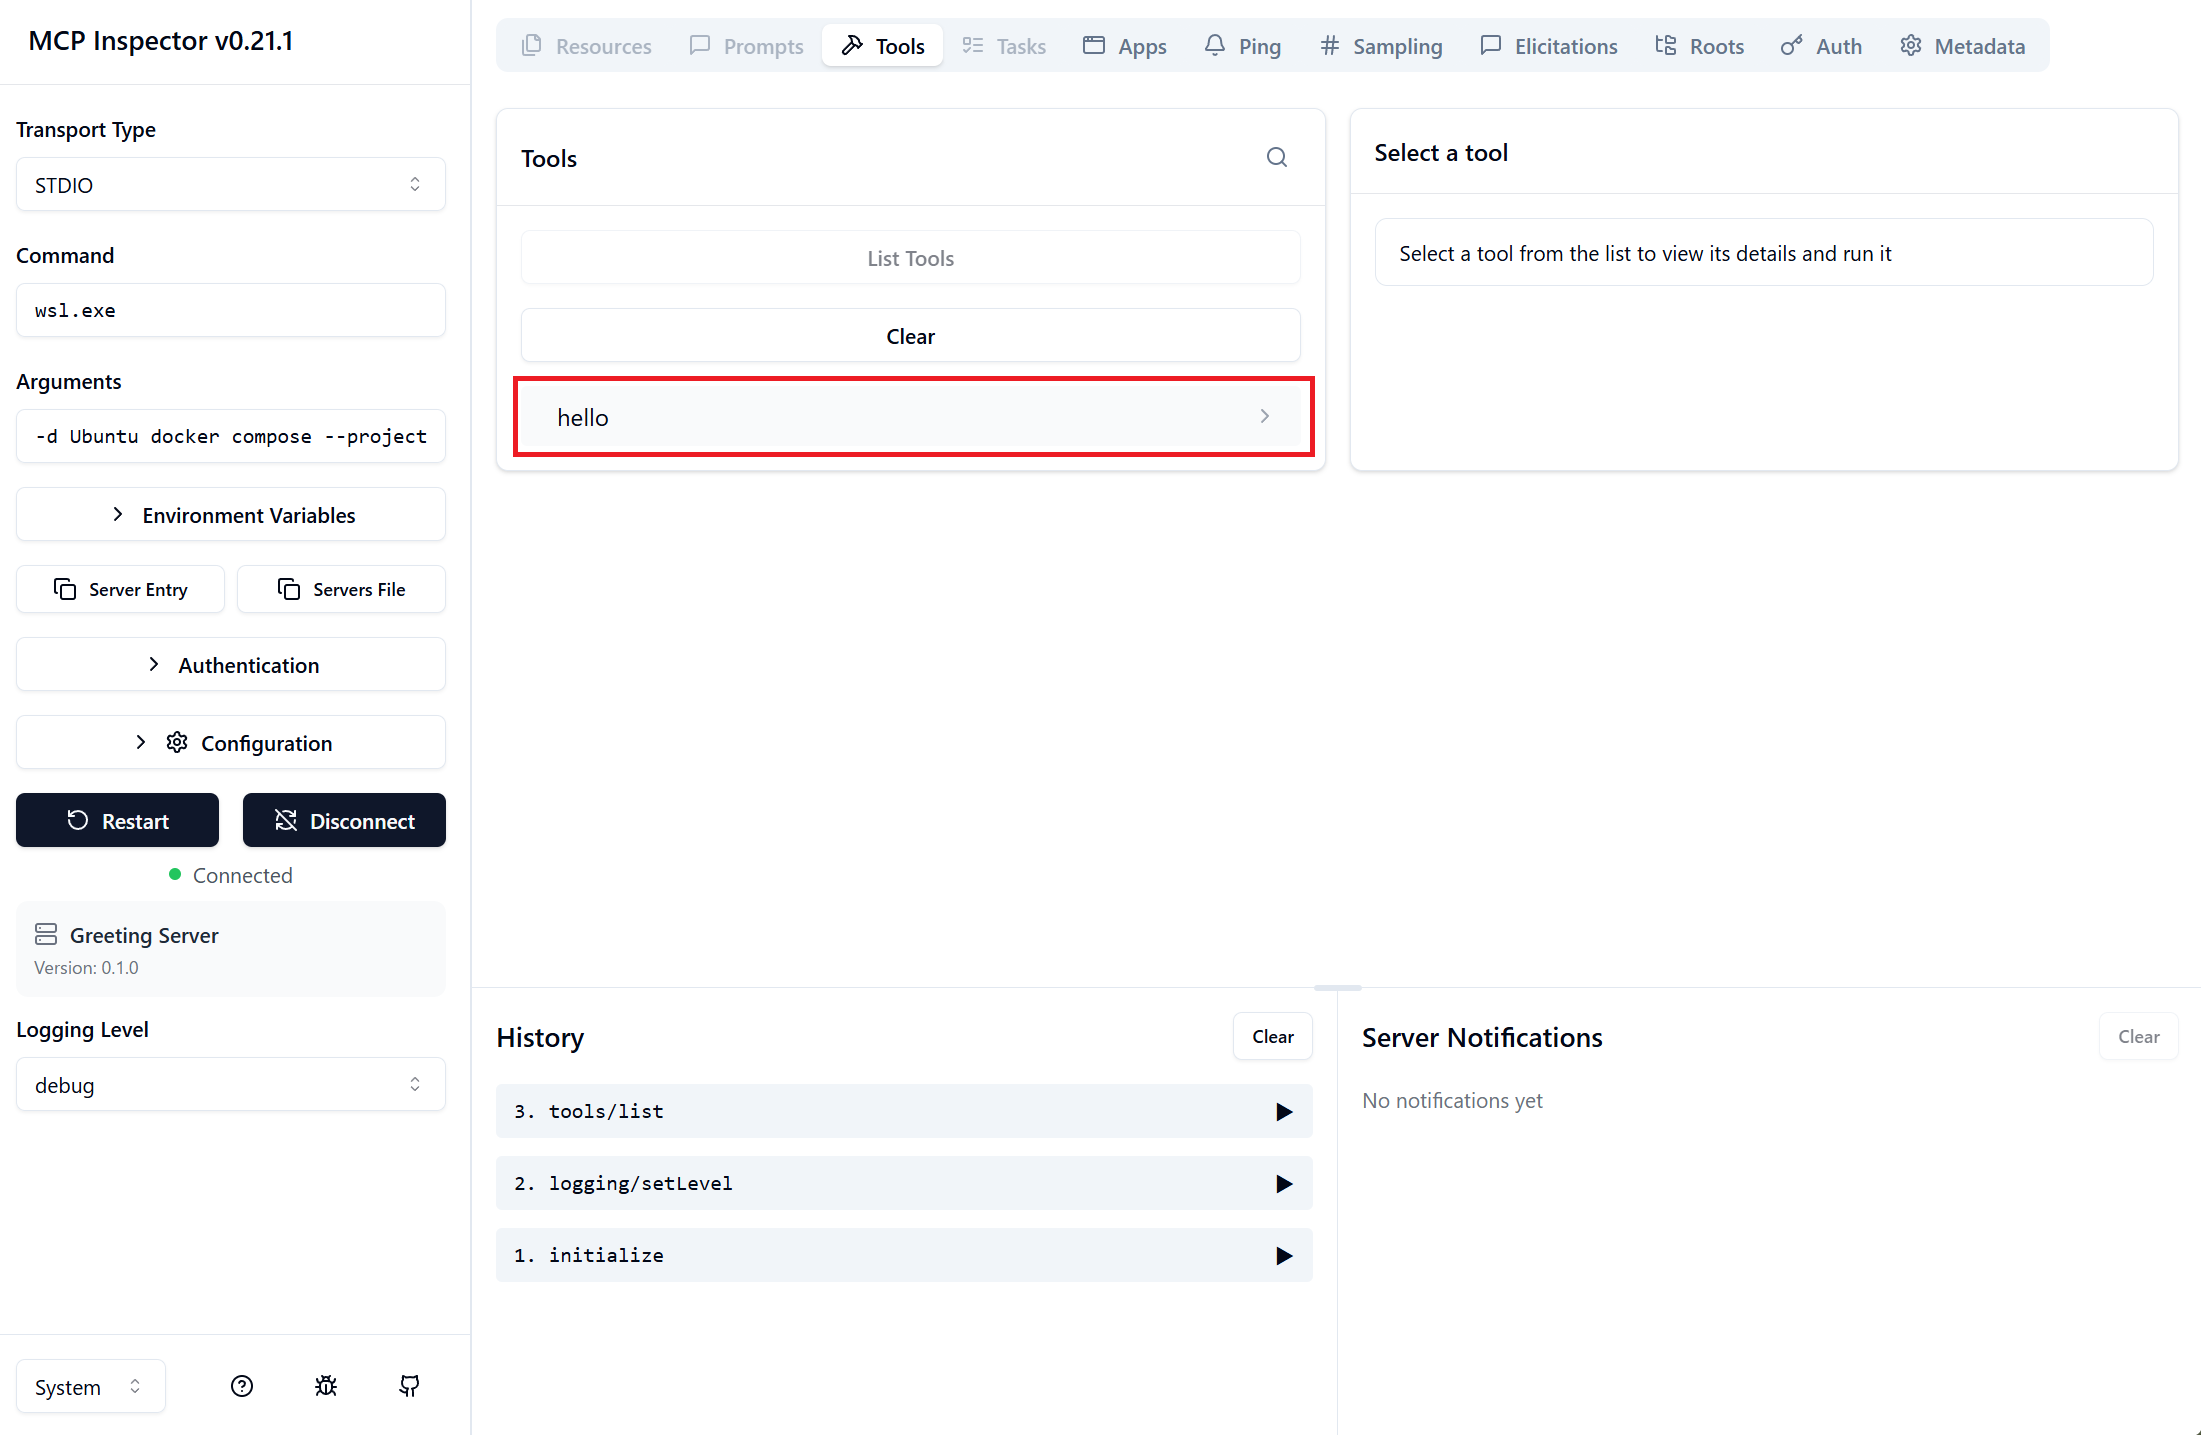
Task: Switch to the Ping tab
Action: pyautogui.click(x=1243, y=46)
